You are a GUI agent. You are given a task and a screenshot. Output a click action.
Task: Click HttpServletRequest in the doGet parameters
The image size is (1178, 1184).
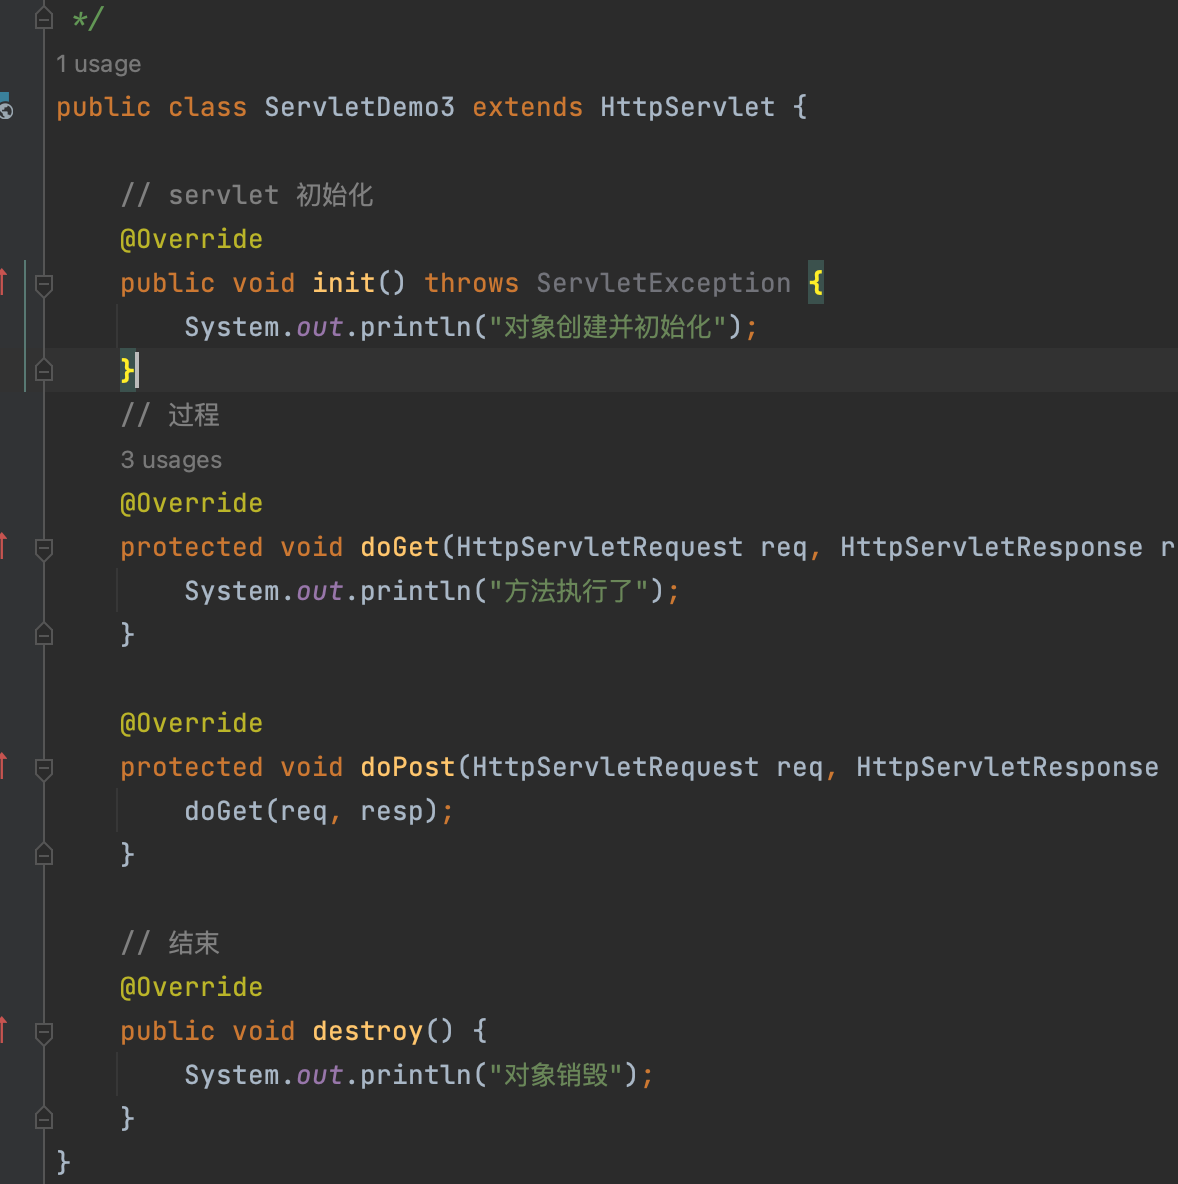pos(600,547)
